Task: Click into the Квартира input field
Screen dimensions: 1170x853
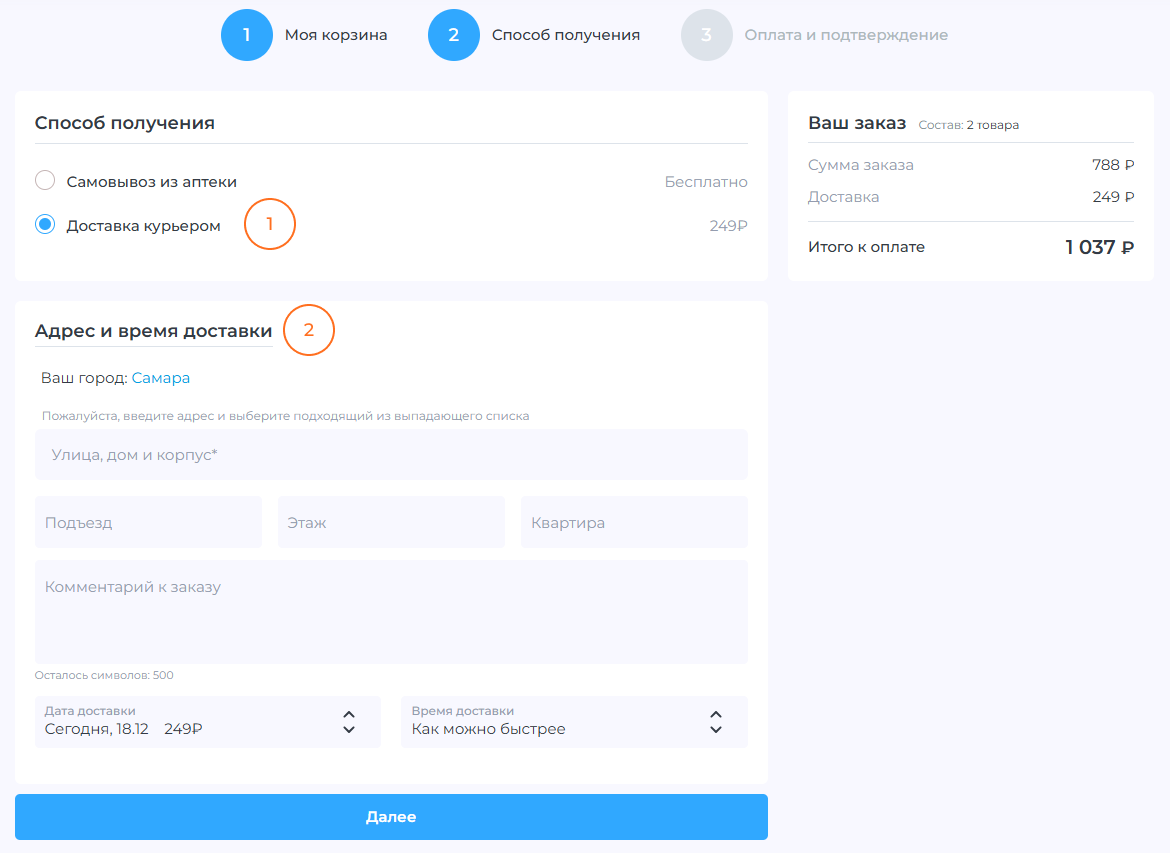Action: coord(634,522)
